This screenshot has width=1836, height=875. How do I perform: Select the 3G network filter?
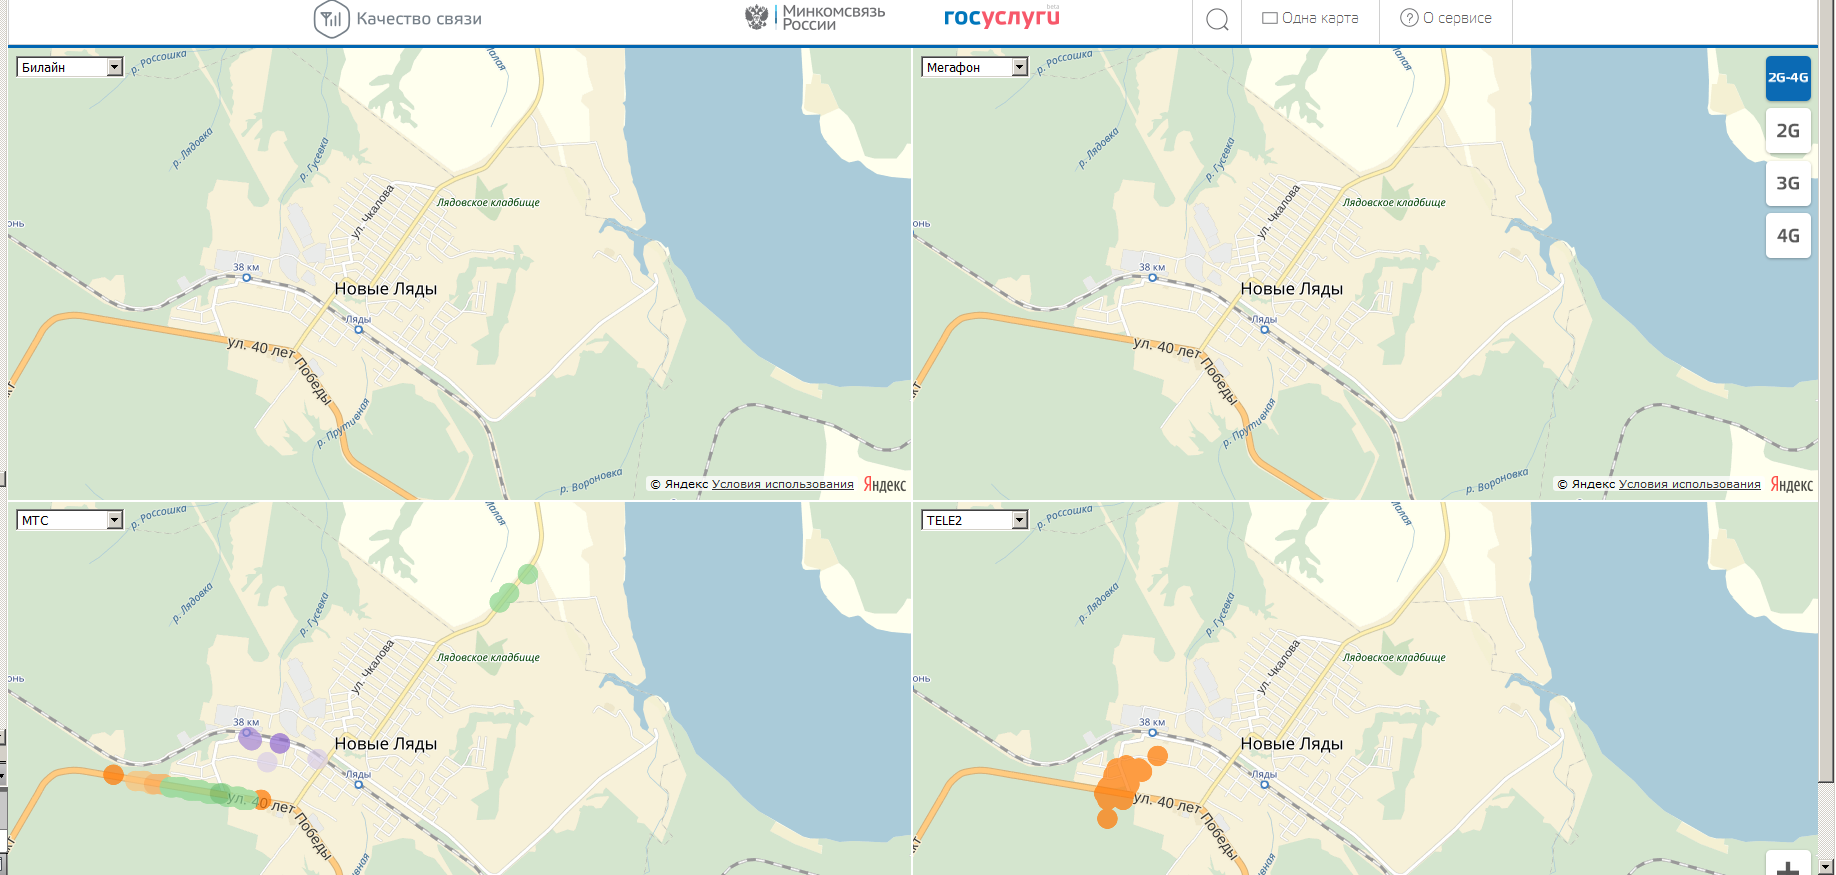pyautogui.click(x=1788, y=183)
